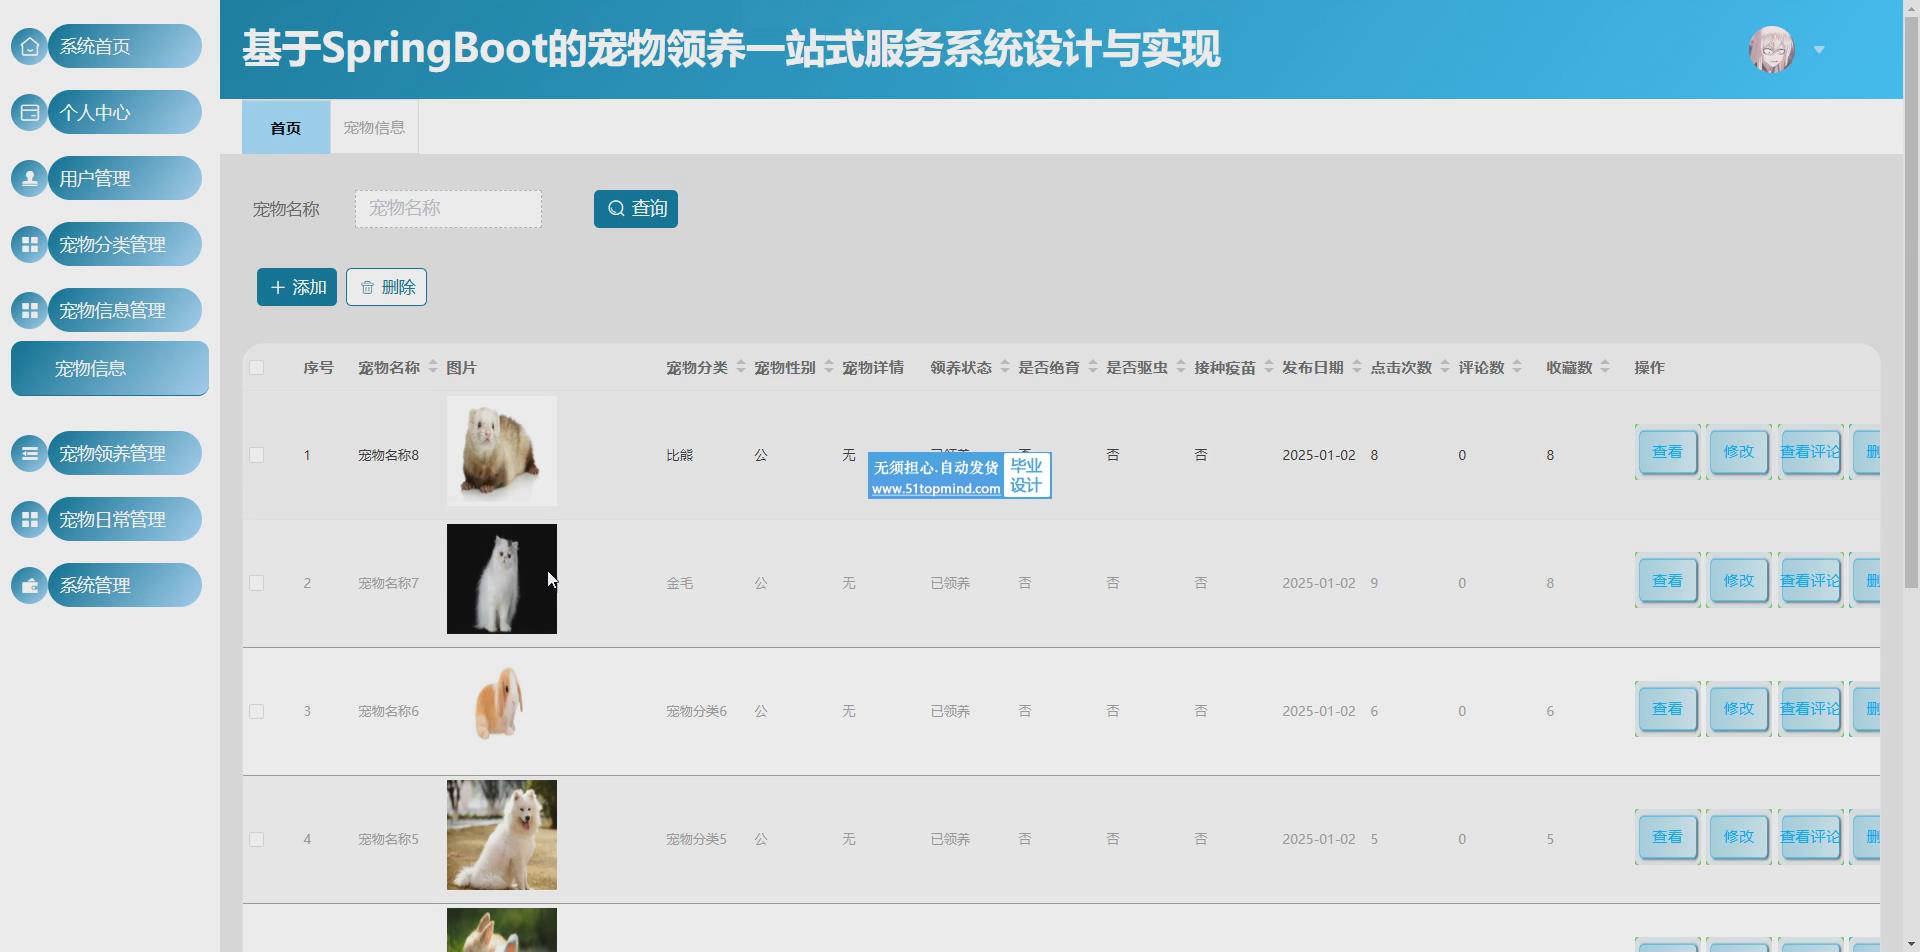Sort the table by 宠物名称 column

(433, 367)
